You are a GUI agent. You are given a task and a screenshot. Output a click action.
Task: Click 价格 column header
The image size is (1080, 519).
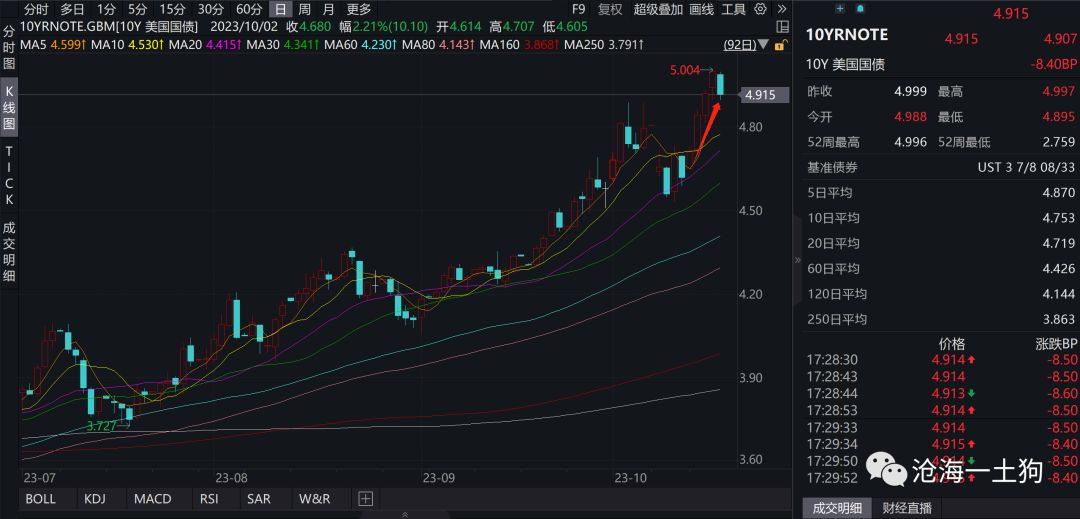click(x=952, y=343)
